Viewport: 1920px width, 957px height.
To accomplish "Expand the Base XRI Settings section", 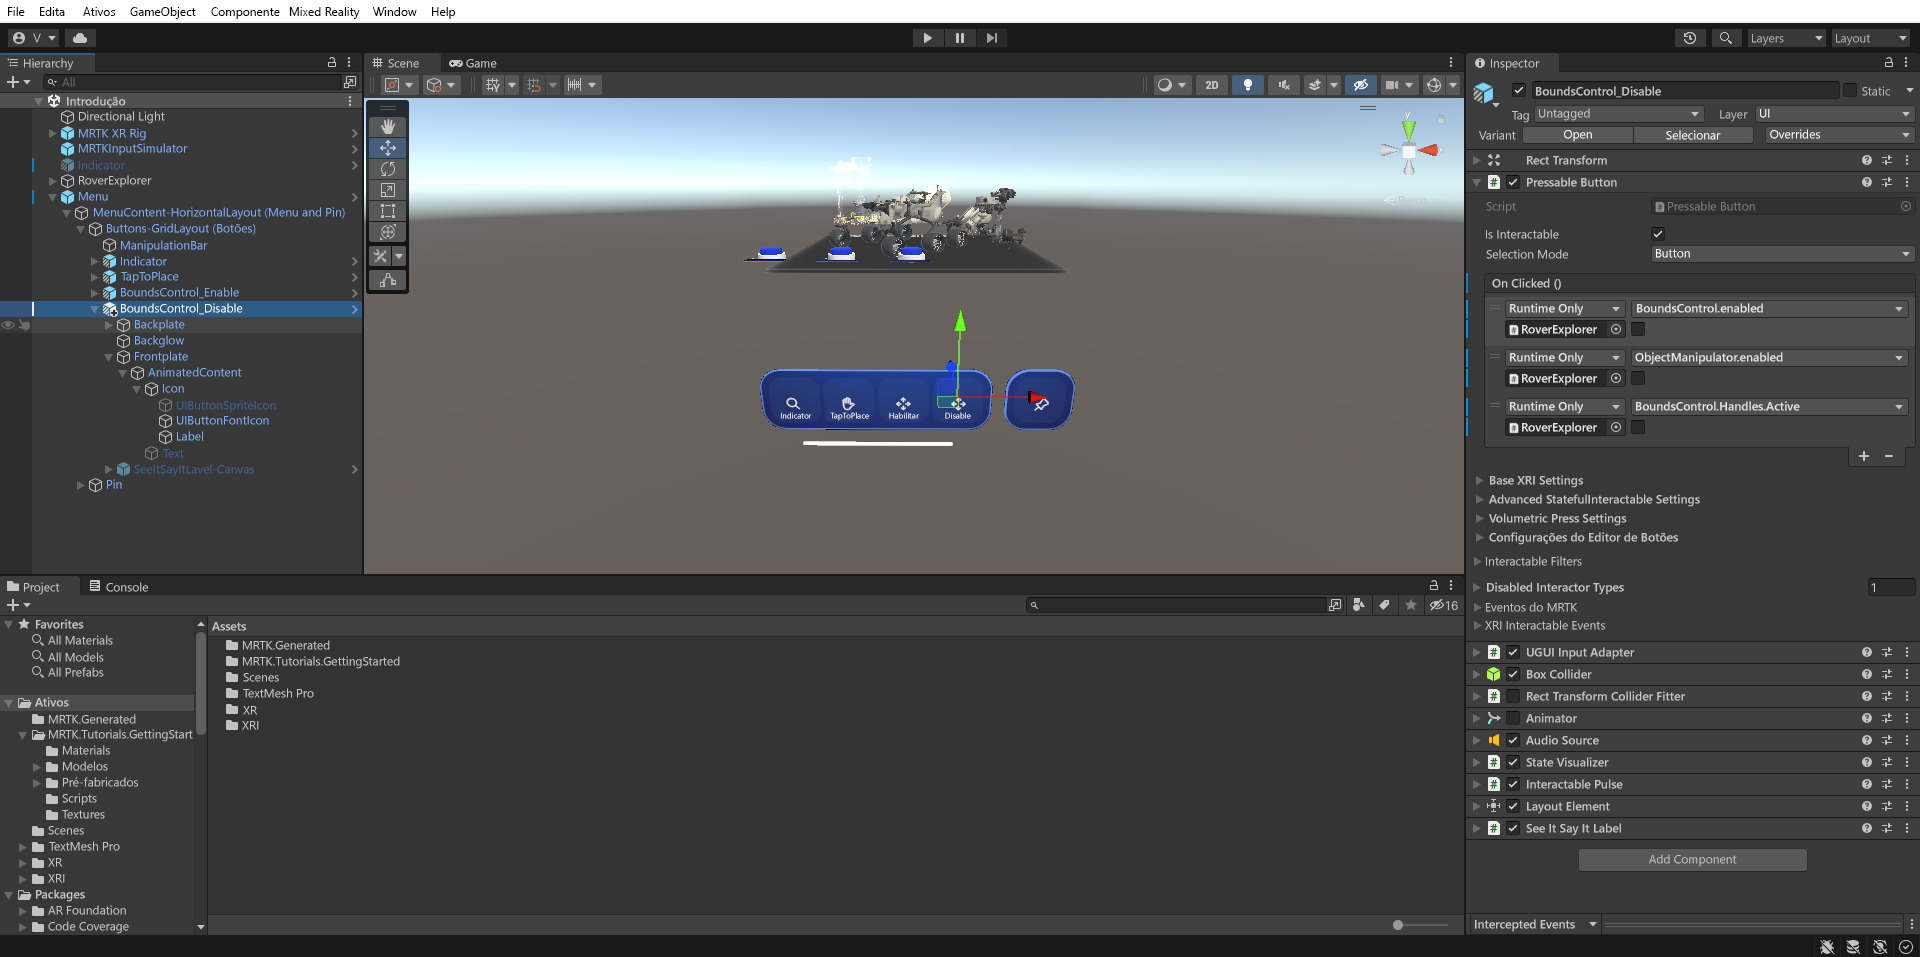I will (x=1480, y=480).
